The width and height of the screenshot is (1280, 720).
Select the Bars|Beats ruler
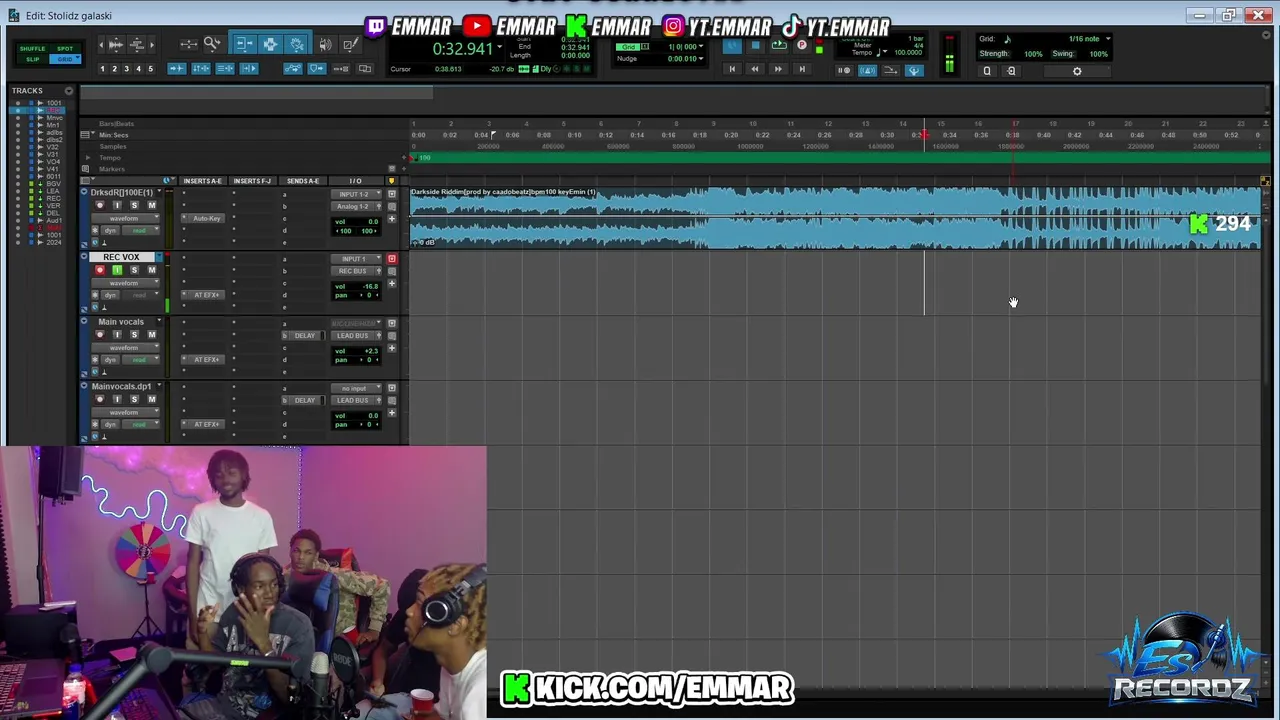point(116,124)
